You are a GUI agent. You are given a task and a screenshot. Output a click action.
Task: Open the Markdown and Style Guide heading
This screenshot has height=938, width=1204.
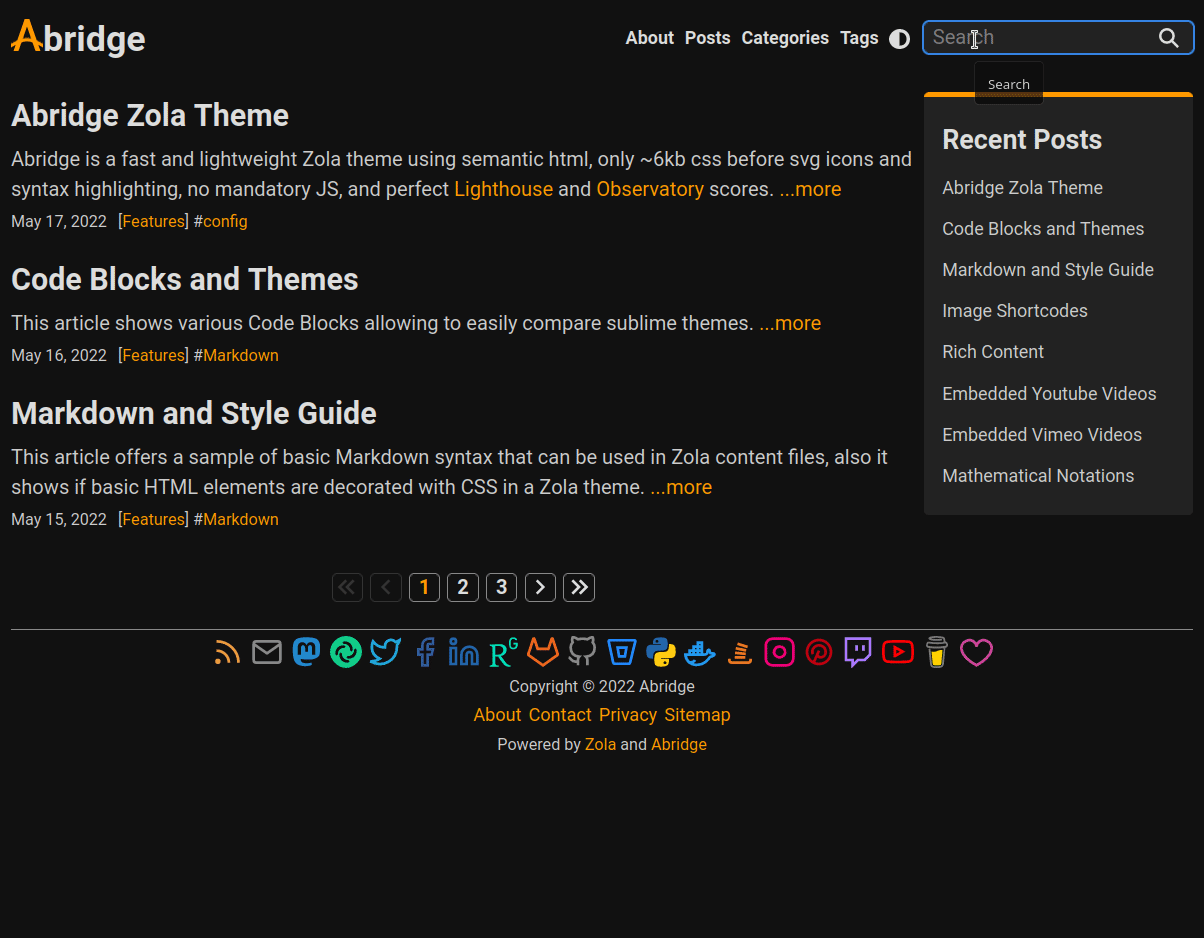[x=194, y=413]
